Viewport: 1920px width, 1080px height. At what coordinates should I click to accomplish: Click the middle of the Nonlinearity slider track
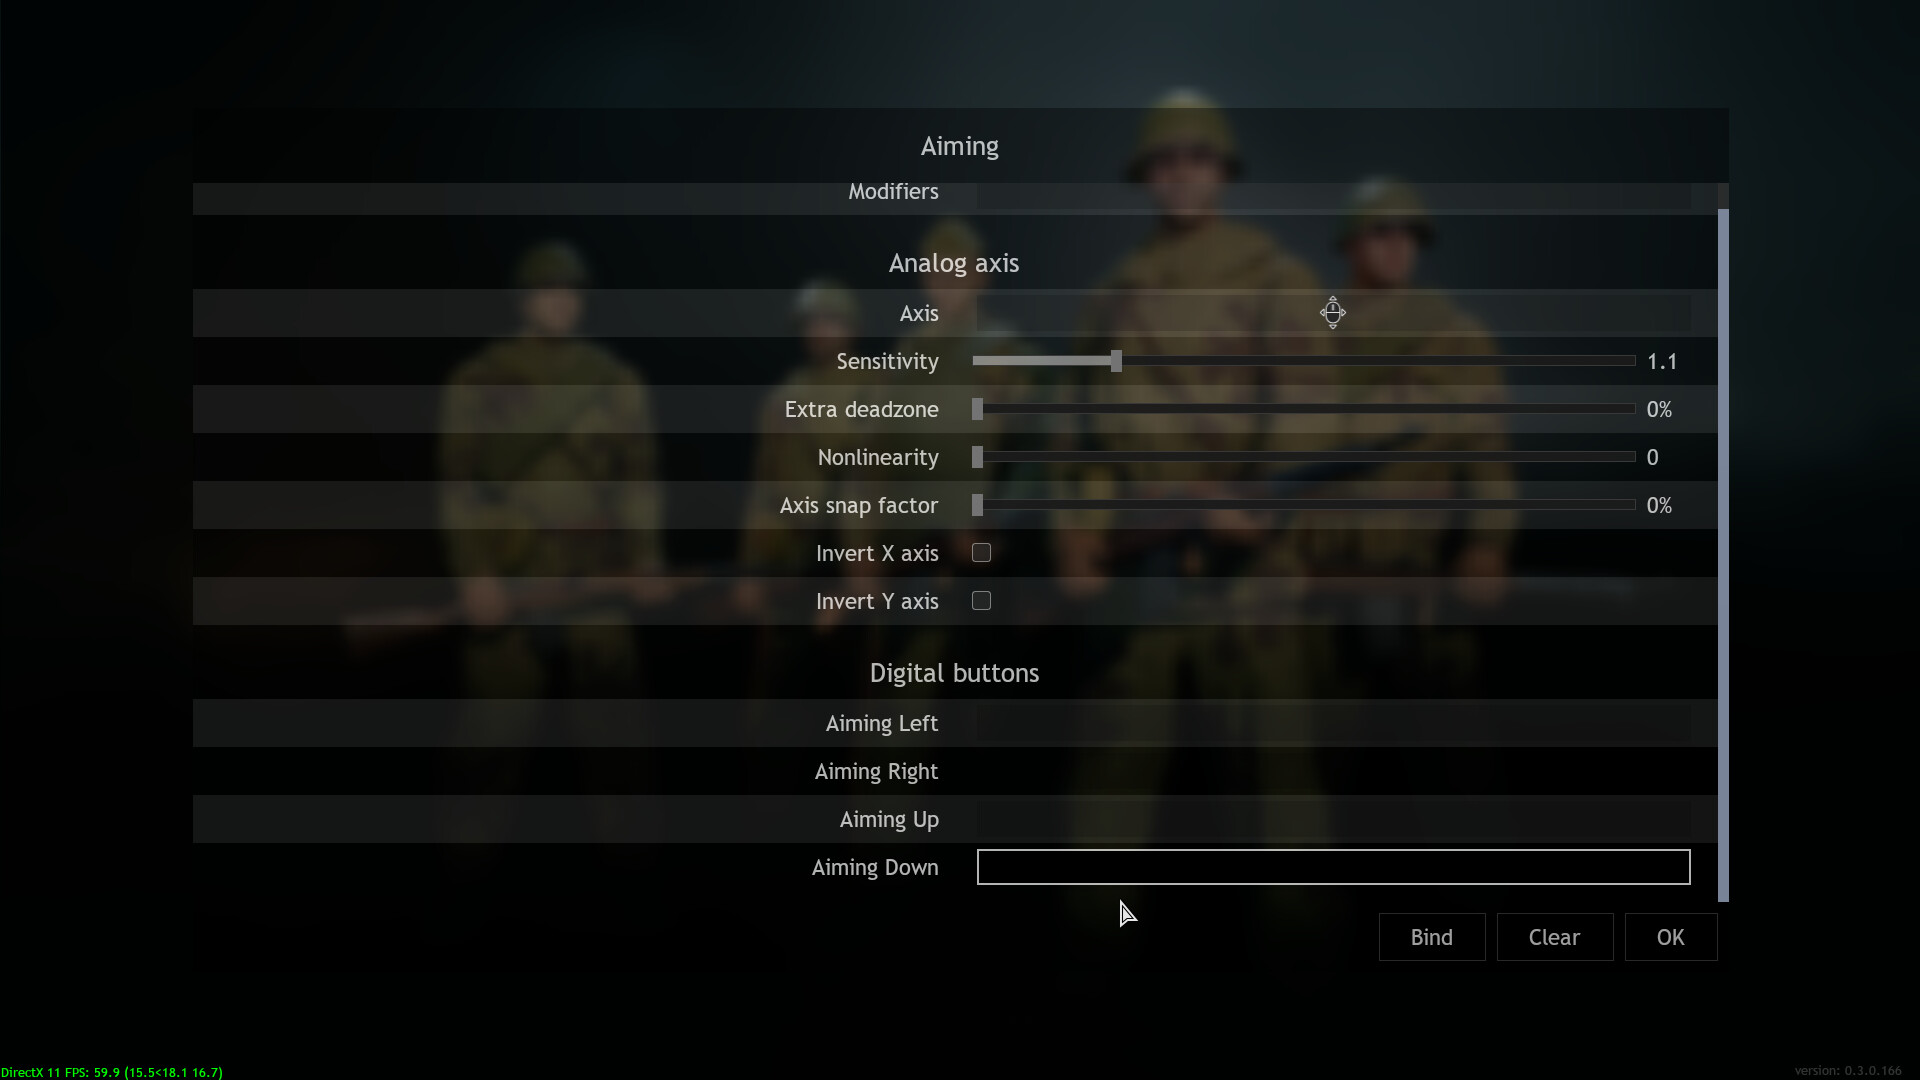click(x=1304, y=457)
